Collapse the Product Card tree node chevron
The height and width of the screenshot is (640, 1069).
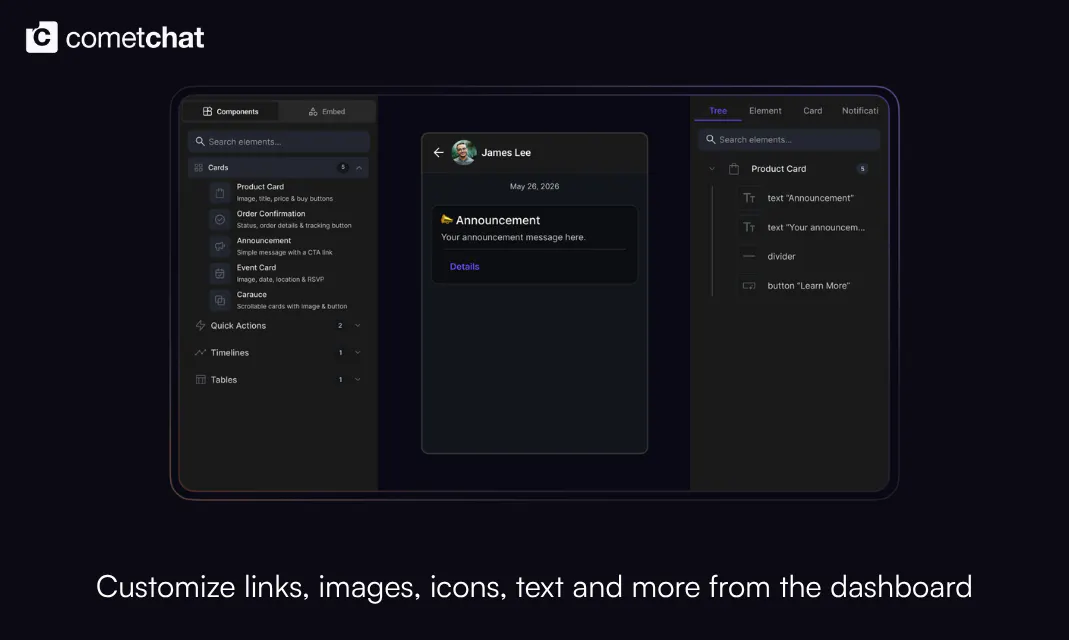(712, 169)
